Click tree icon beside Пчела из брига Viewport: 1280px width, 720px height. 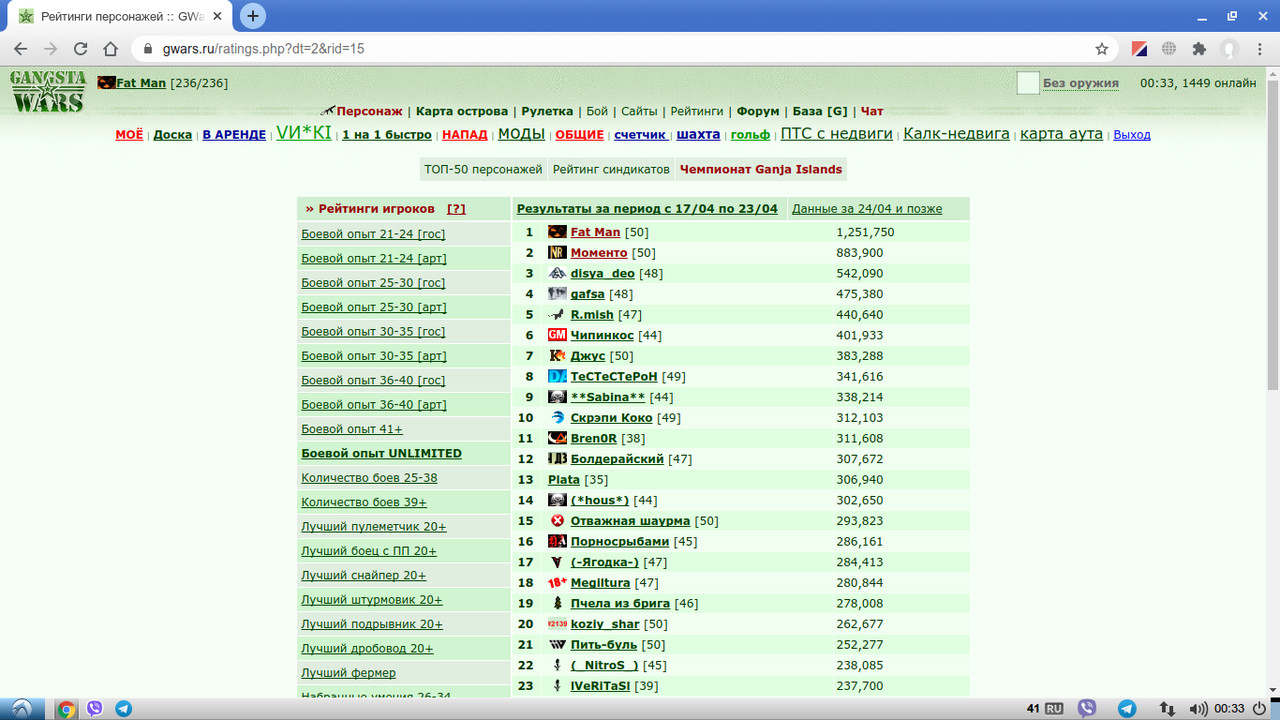coord(557,603)
